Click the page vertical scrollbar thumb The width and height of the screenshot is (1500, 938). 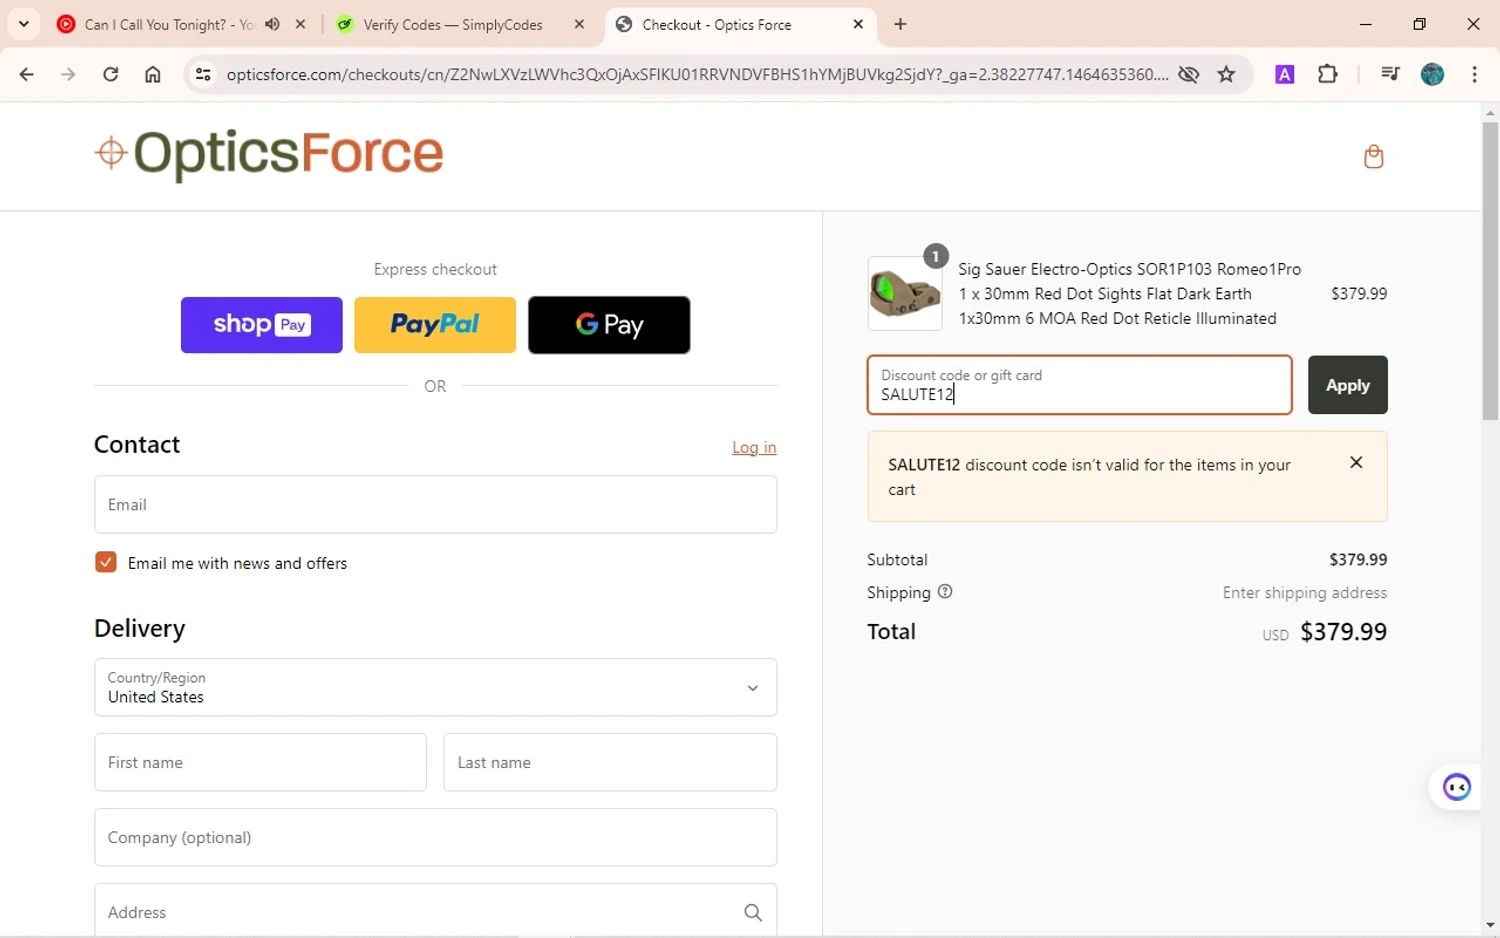pyautogui.click(x=1490, y=270)
